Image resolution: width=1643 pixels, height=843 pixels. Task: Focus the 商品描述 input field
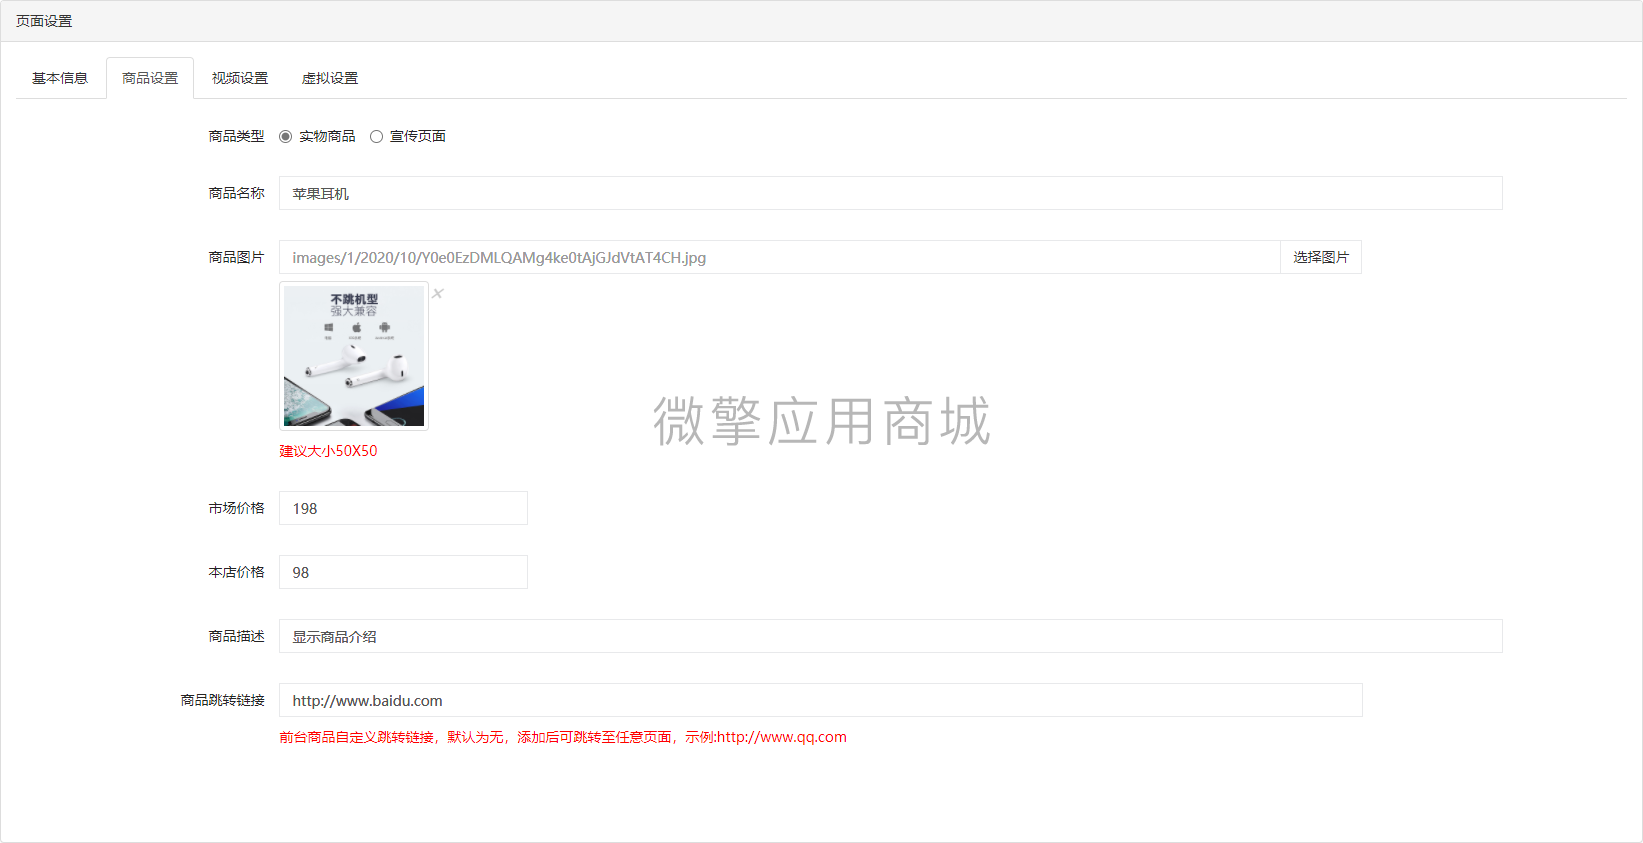890,636
